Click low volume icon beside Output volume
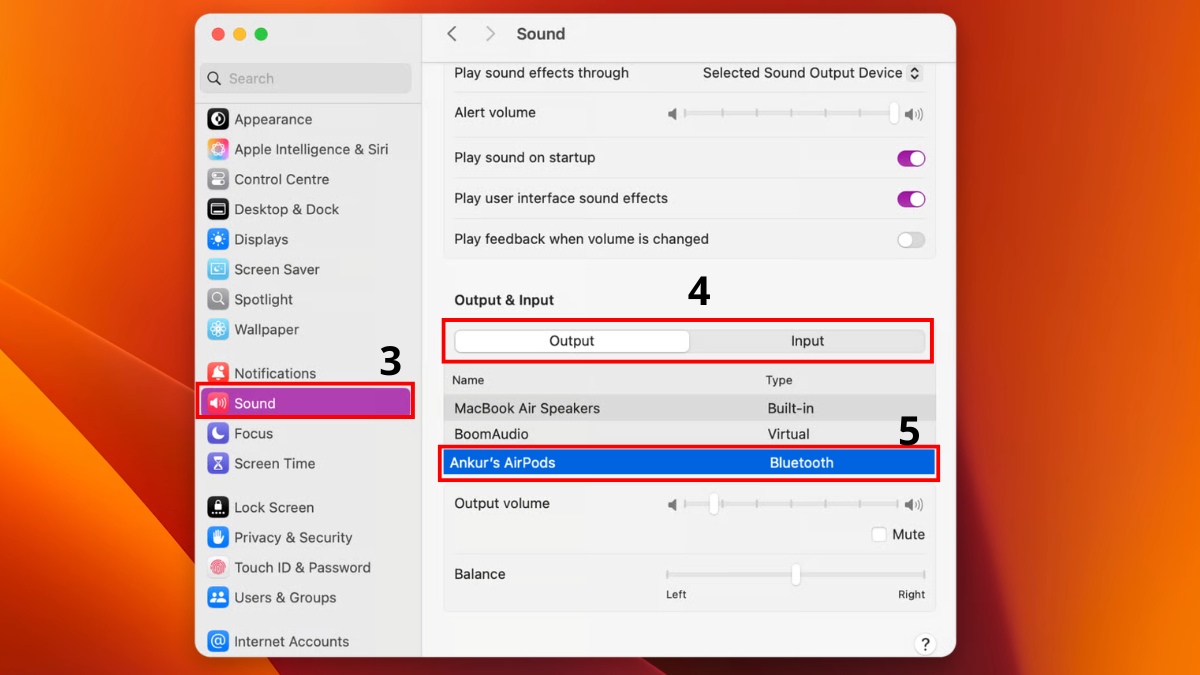1200x675 pixels. coord(673,505)
